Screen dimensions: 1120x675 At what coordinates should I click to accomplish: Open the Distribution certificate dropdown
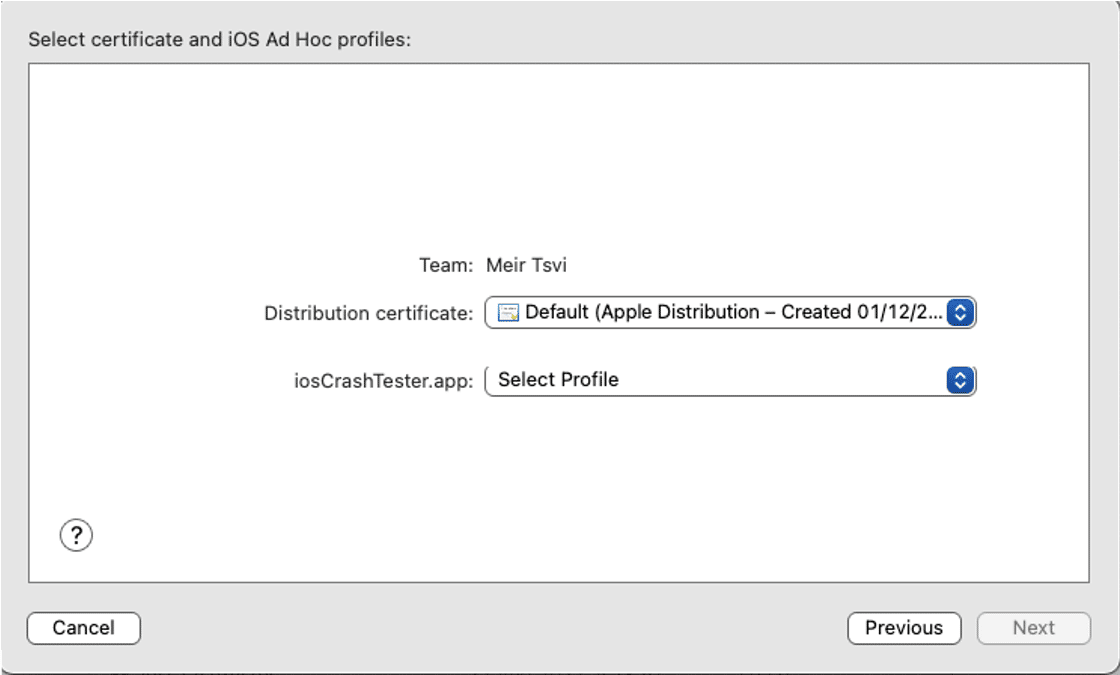coord(730,313)
